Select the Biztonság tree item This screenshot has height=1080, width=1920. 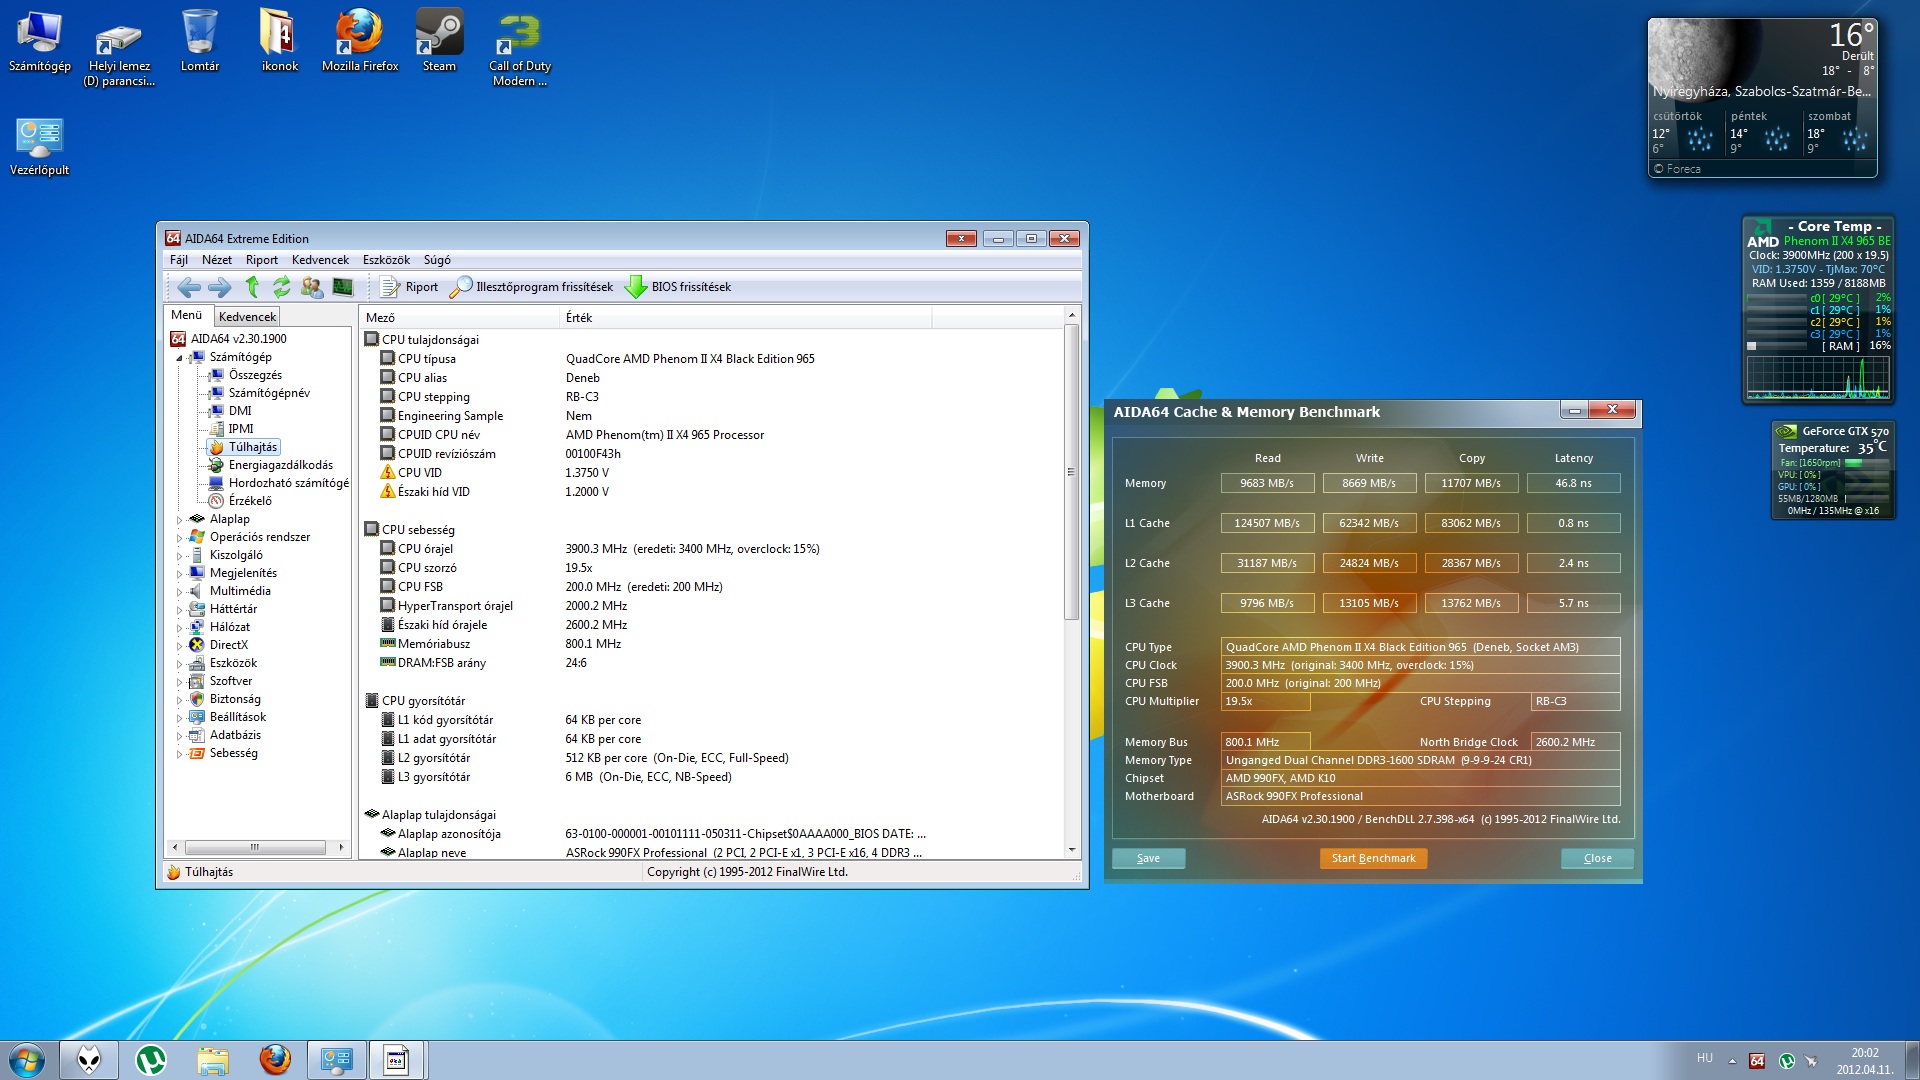235,699
